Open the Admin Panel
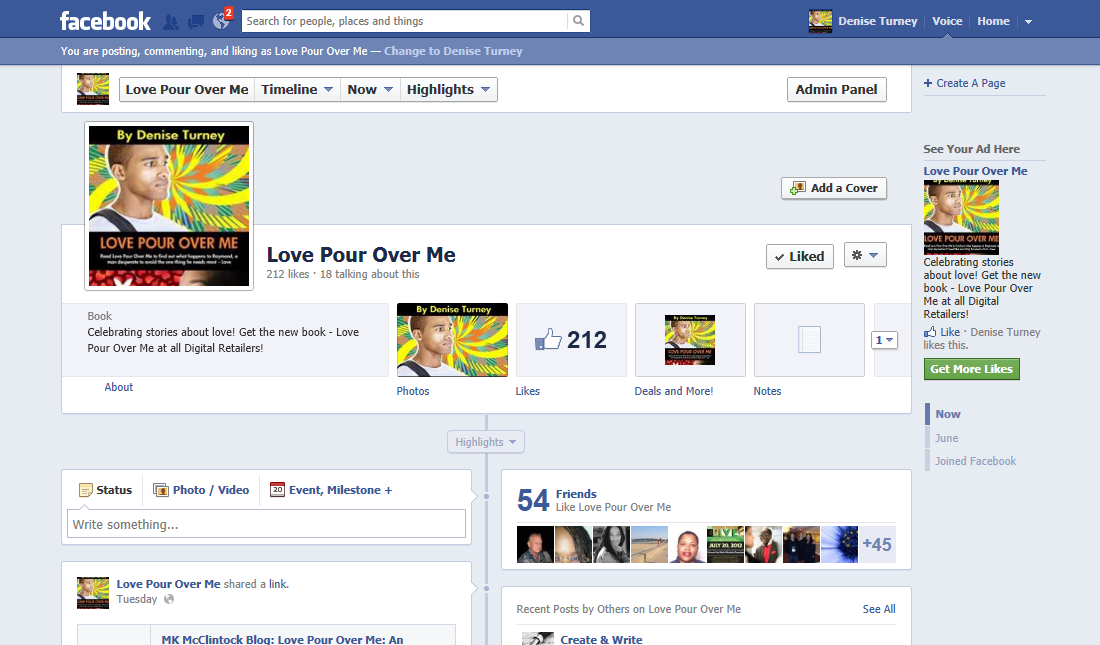 [836, 89]
